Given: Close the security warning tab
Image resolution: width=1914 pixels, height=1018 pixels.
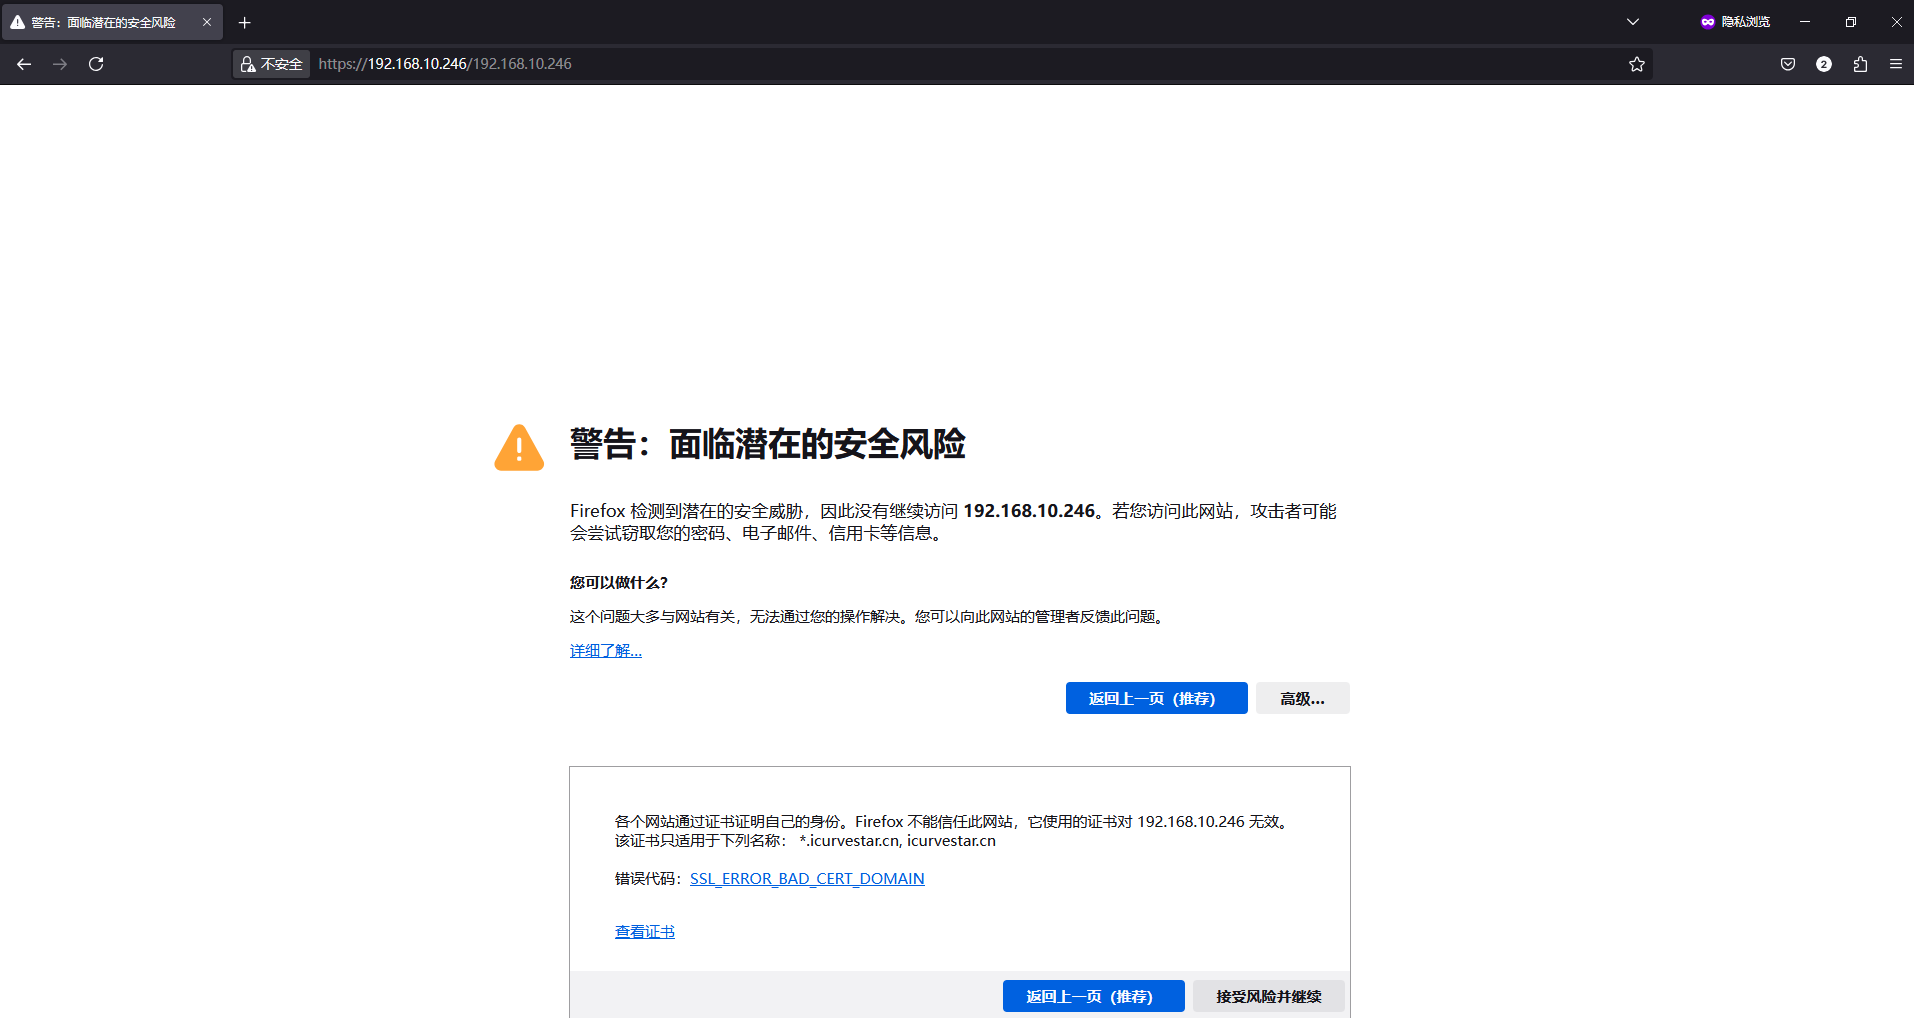Looking at the screenshot, I should tap(207, 22).
